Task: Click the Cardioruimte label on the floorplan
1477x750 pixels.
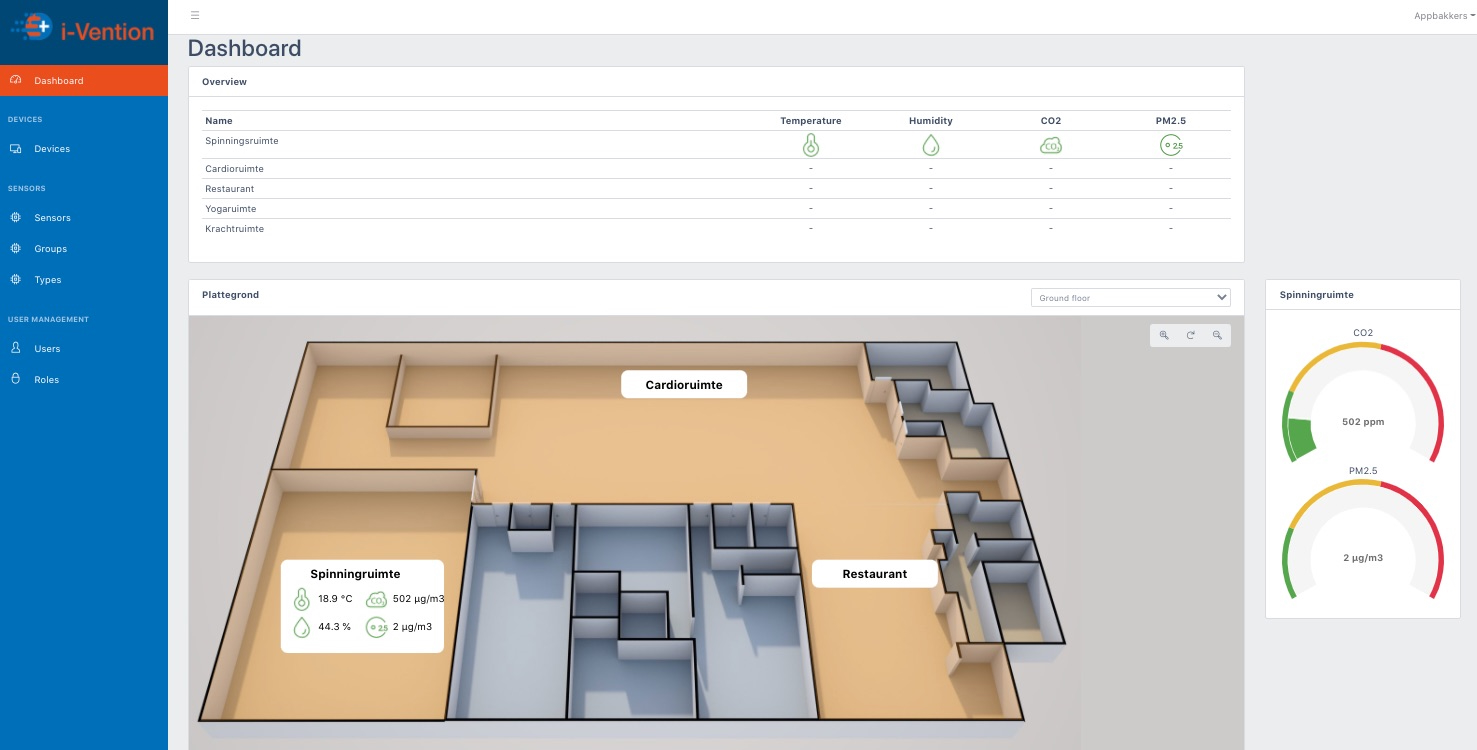Action: coord(684,384)
